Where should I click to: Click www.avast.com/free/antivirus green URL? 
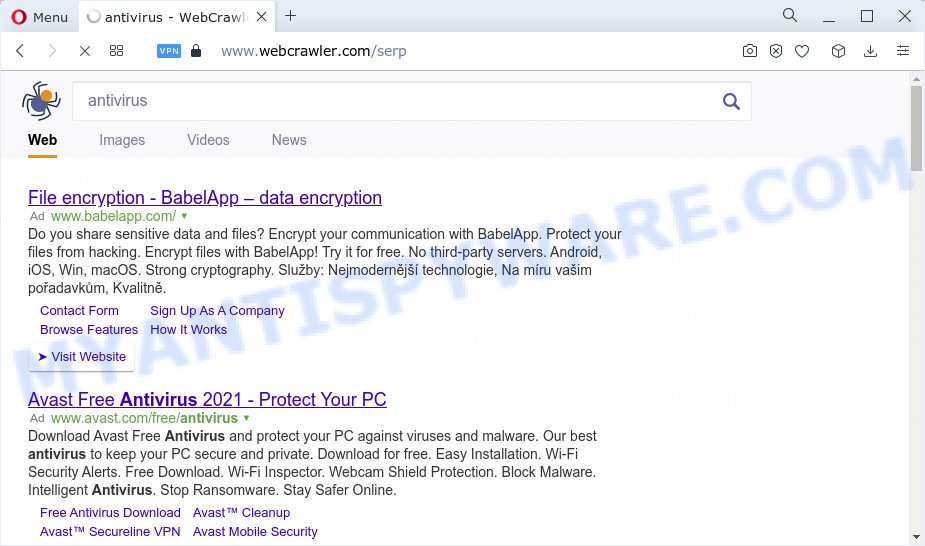coord(145,418)
